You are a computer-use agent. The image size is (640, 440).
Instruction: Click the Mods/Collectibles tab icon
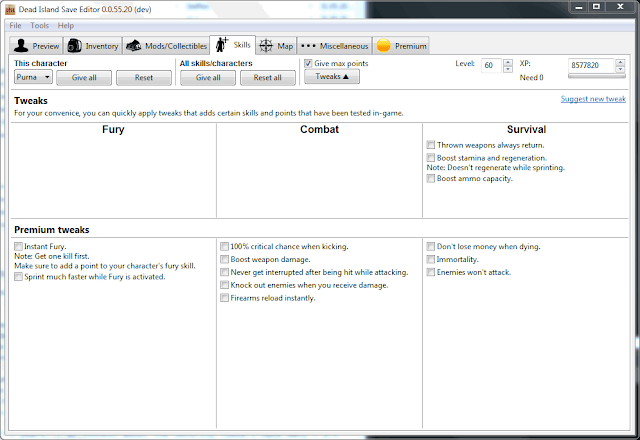coord(135,46)
